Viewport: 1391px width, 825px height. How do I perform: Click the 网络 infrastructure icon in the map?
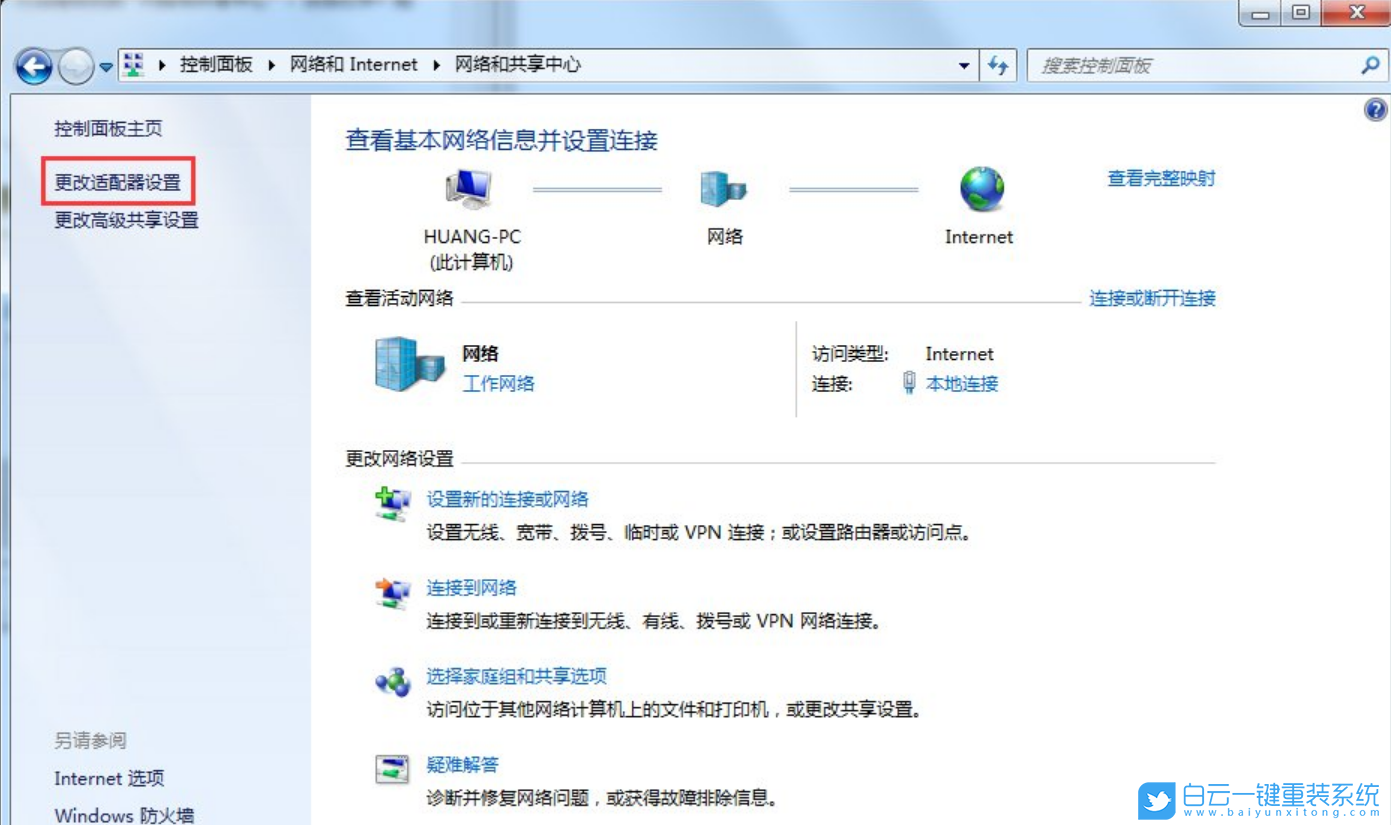722,190
